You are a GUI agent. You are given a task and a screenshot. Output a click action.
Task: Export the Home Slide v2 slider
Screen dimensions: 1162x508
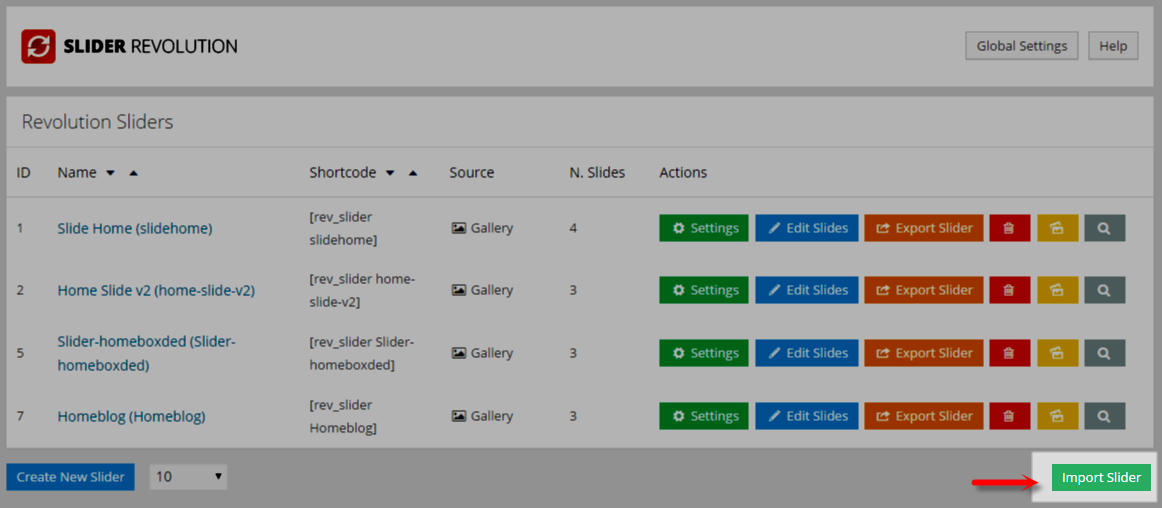click(923, 290)
